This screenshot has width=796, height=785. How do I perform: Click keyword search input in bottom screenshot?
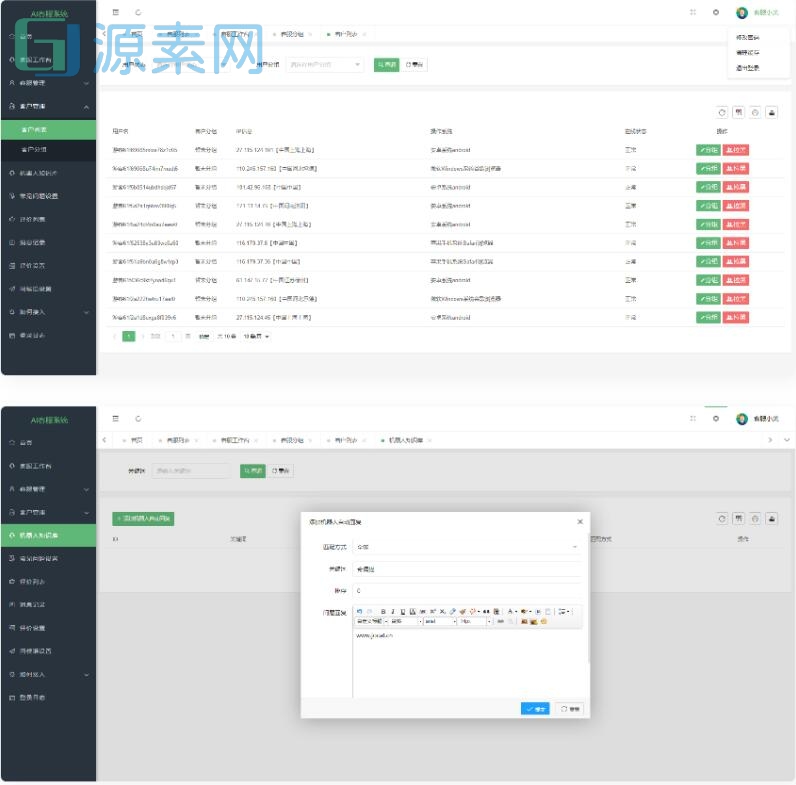point(191,471)
